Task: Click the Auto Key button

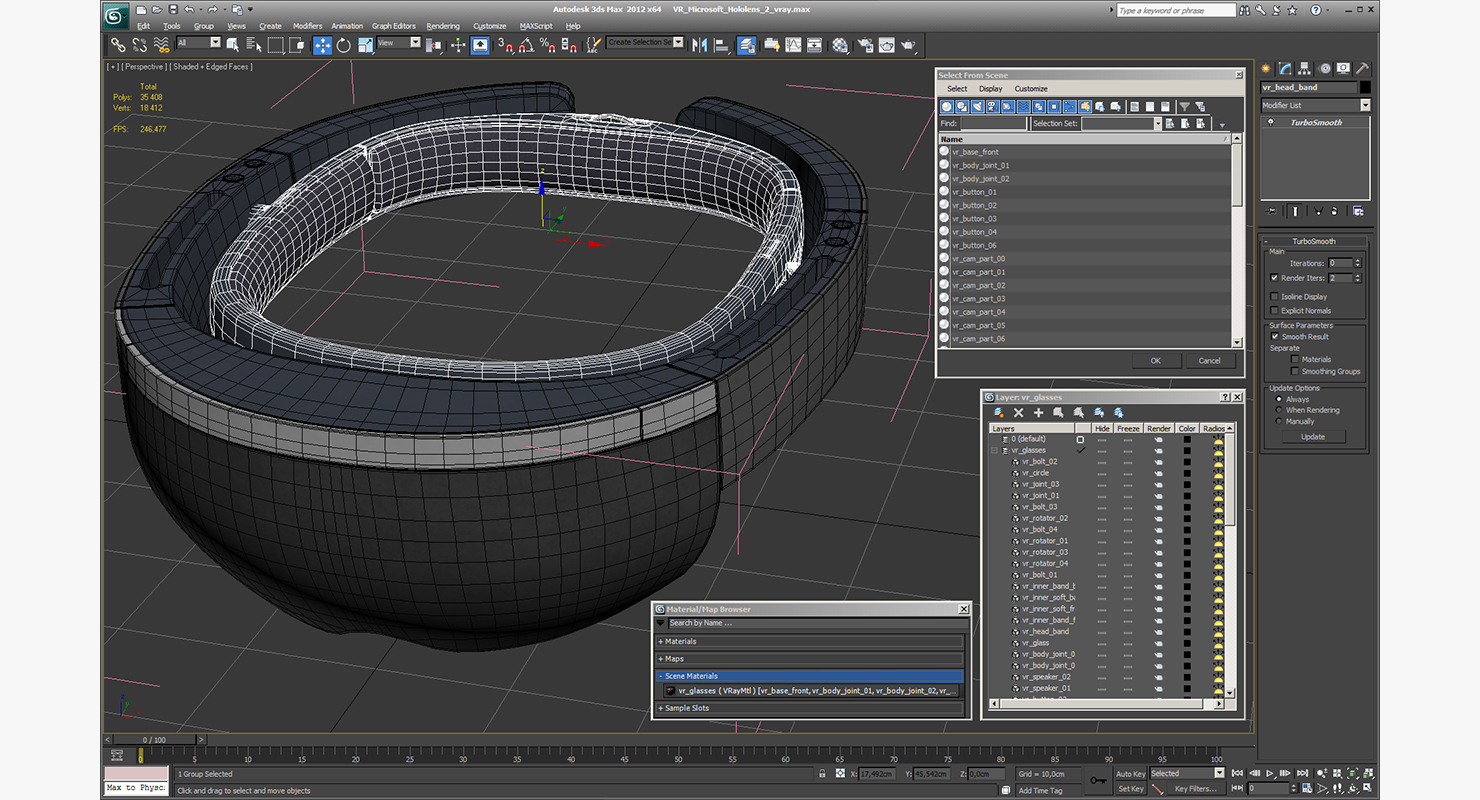Action: pos(1130,773)
